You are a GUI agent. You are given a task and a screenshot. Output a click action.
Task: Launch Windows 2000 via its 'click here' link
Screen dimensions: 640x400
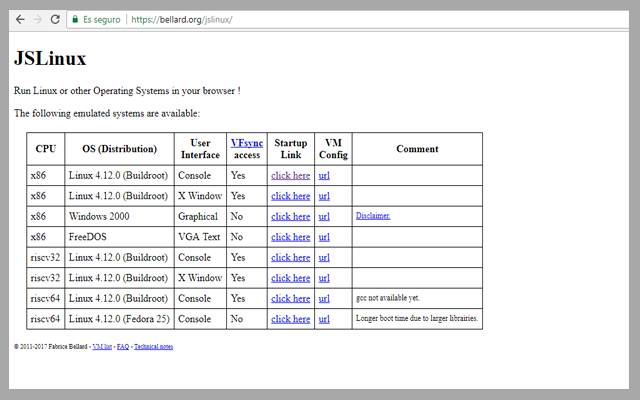(290, 216)
